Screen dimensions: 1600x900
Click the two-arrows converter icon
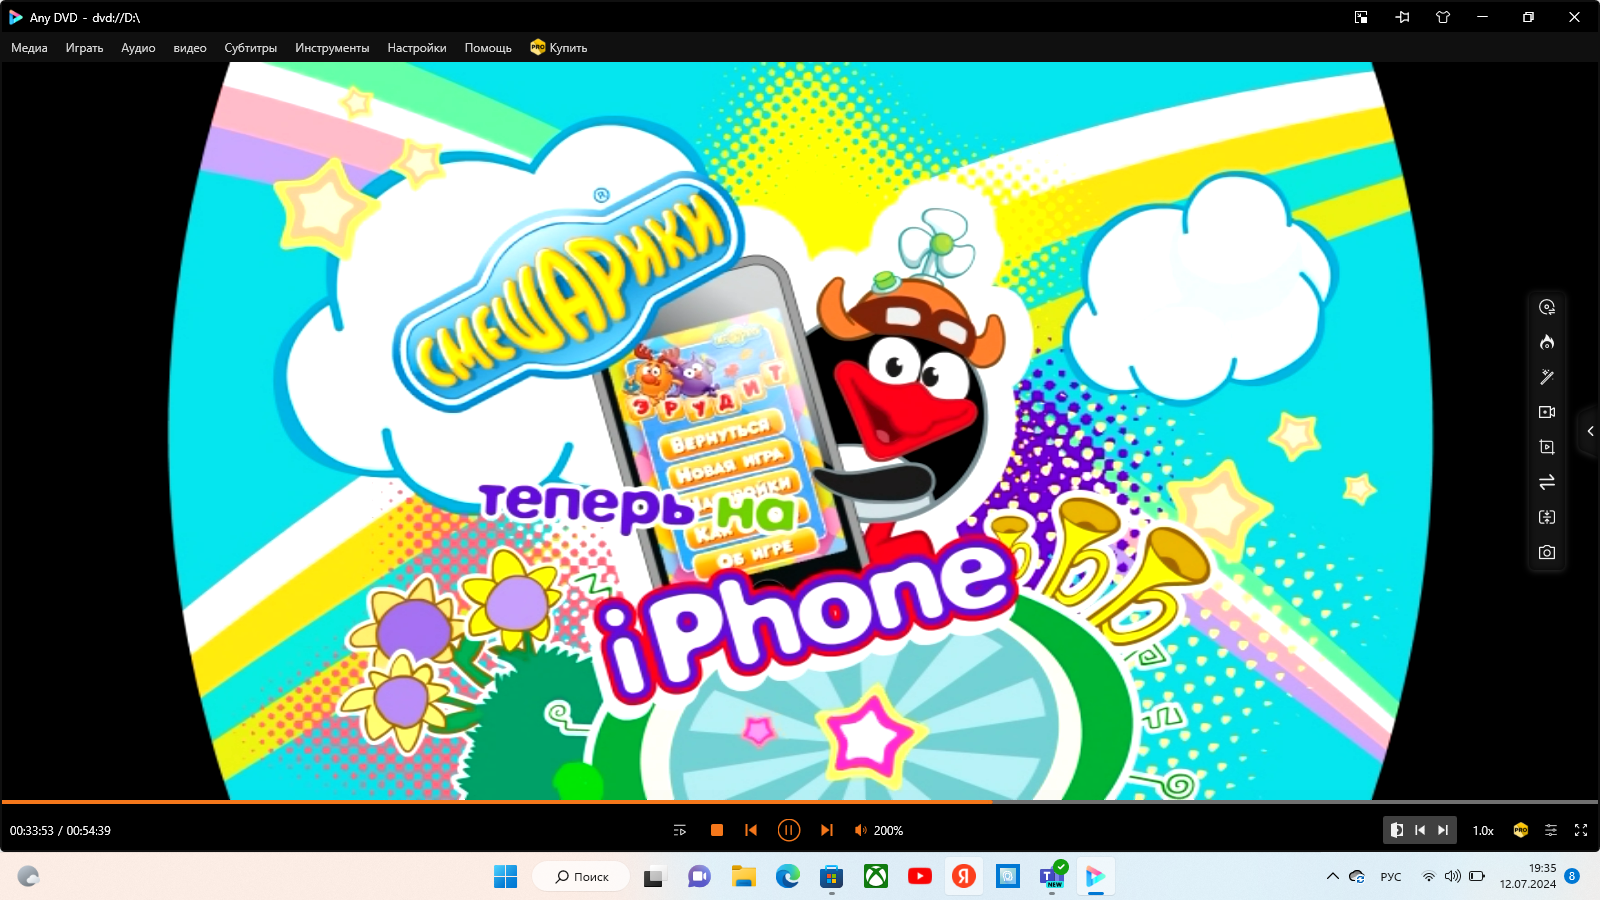click(x=1547, y=482)
